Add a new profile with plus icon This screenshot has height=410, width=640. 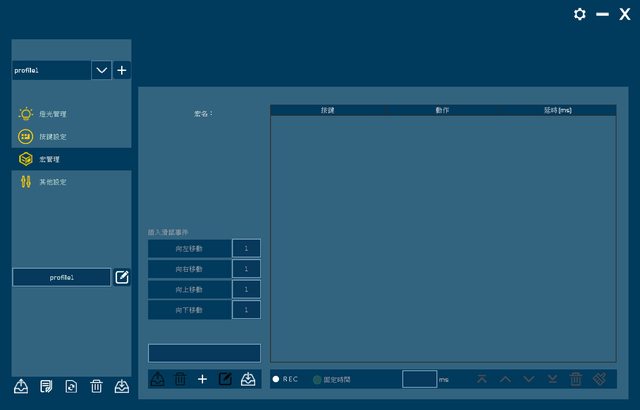121,70
